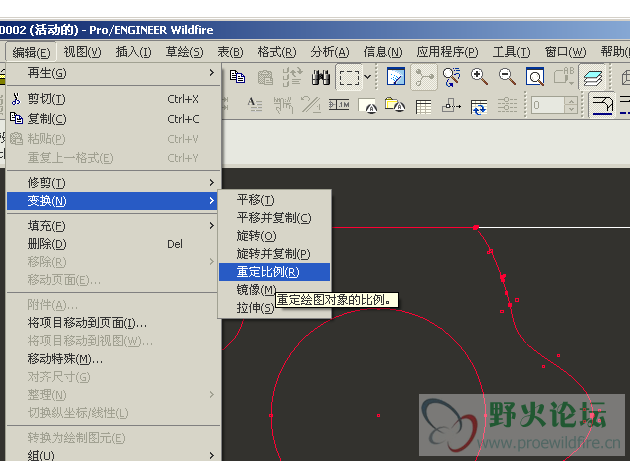The image size is (630, 461).
Task: Open the 信息(N) menu
Action: (x=382, y=52)
